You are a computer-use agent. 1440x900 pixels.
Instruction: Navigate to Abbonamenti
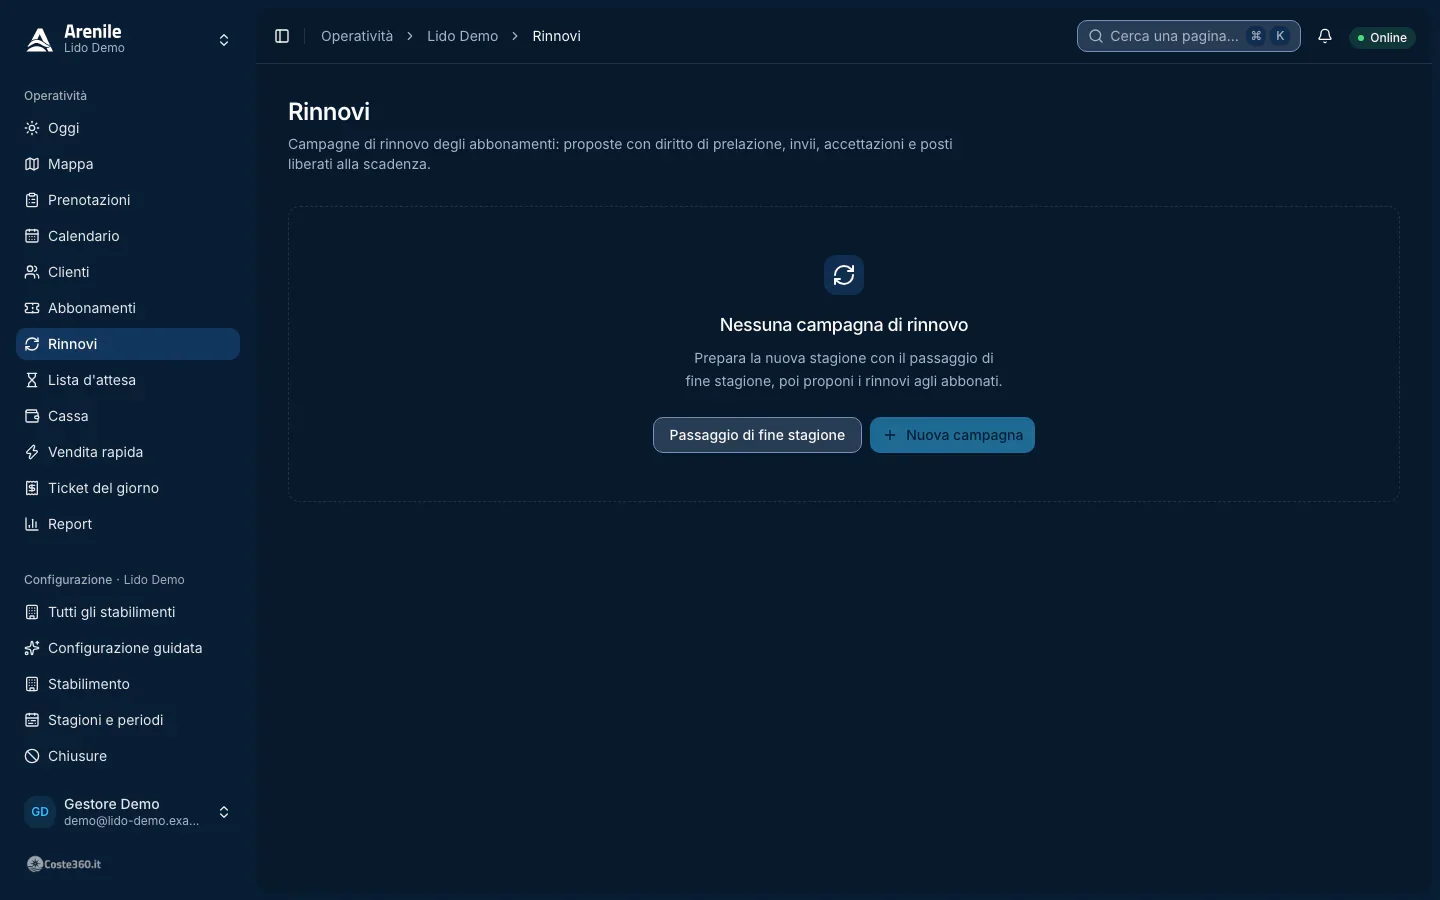click(x=128, y=308)
